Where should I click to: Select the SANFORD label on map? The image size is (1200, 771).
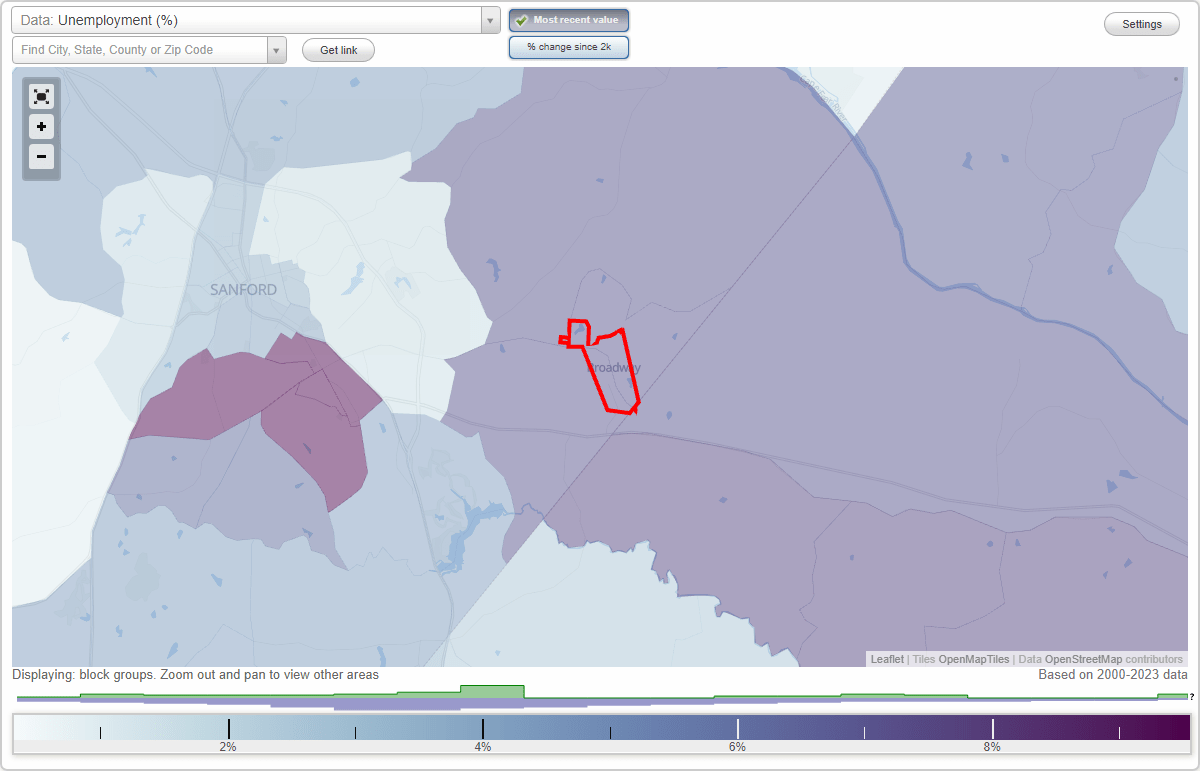click(x=243, y=290)
